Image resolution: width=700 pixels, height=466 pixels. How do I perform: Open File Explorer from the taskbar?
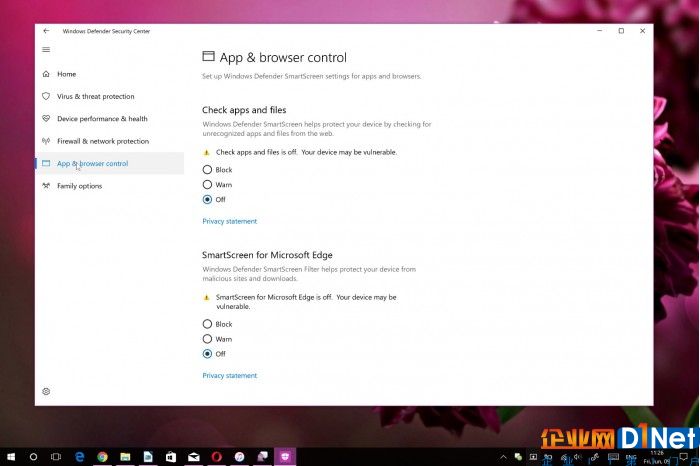click(125, 457)
